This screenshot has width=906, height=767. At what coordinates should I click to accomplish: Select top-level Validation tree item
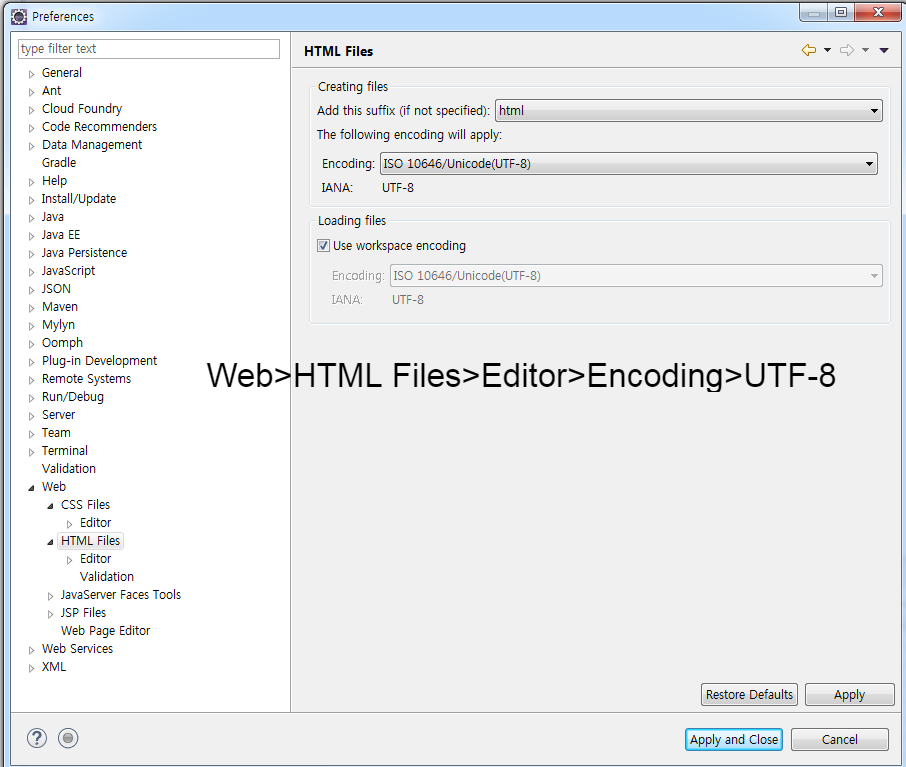click(x=69, y=468)
